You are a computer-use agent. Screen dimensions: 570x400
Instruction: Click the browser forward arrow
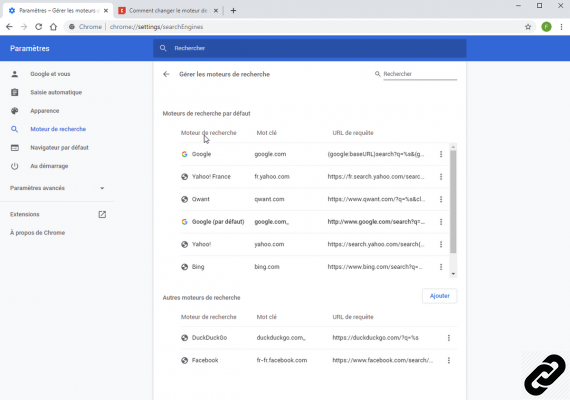[x=24, y=27]
